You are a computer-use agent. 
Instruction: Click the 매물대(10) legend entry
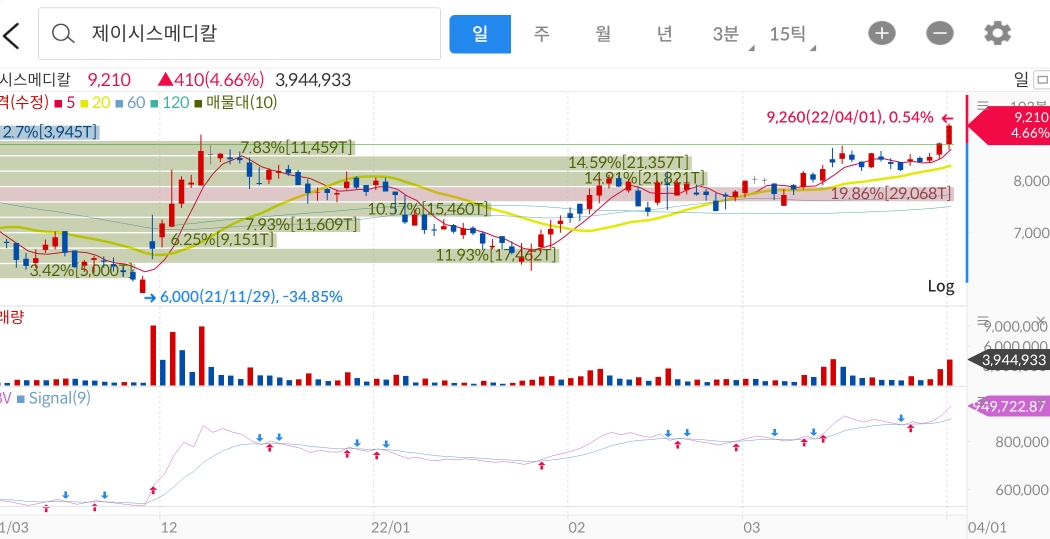pyautogui.click(x=236, y=102)
